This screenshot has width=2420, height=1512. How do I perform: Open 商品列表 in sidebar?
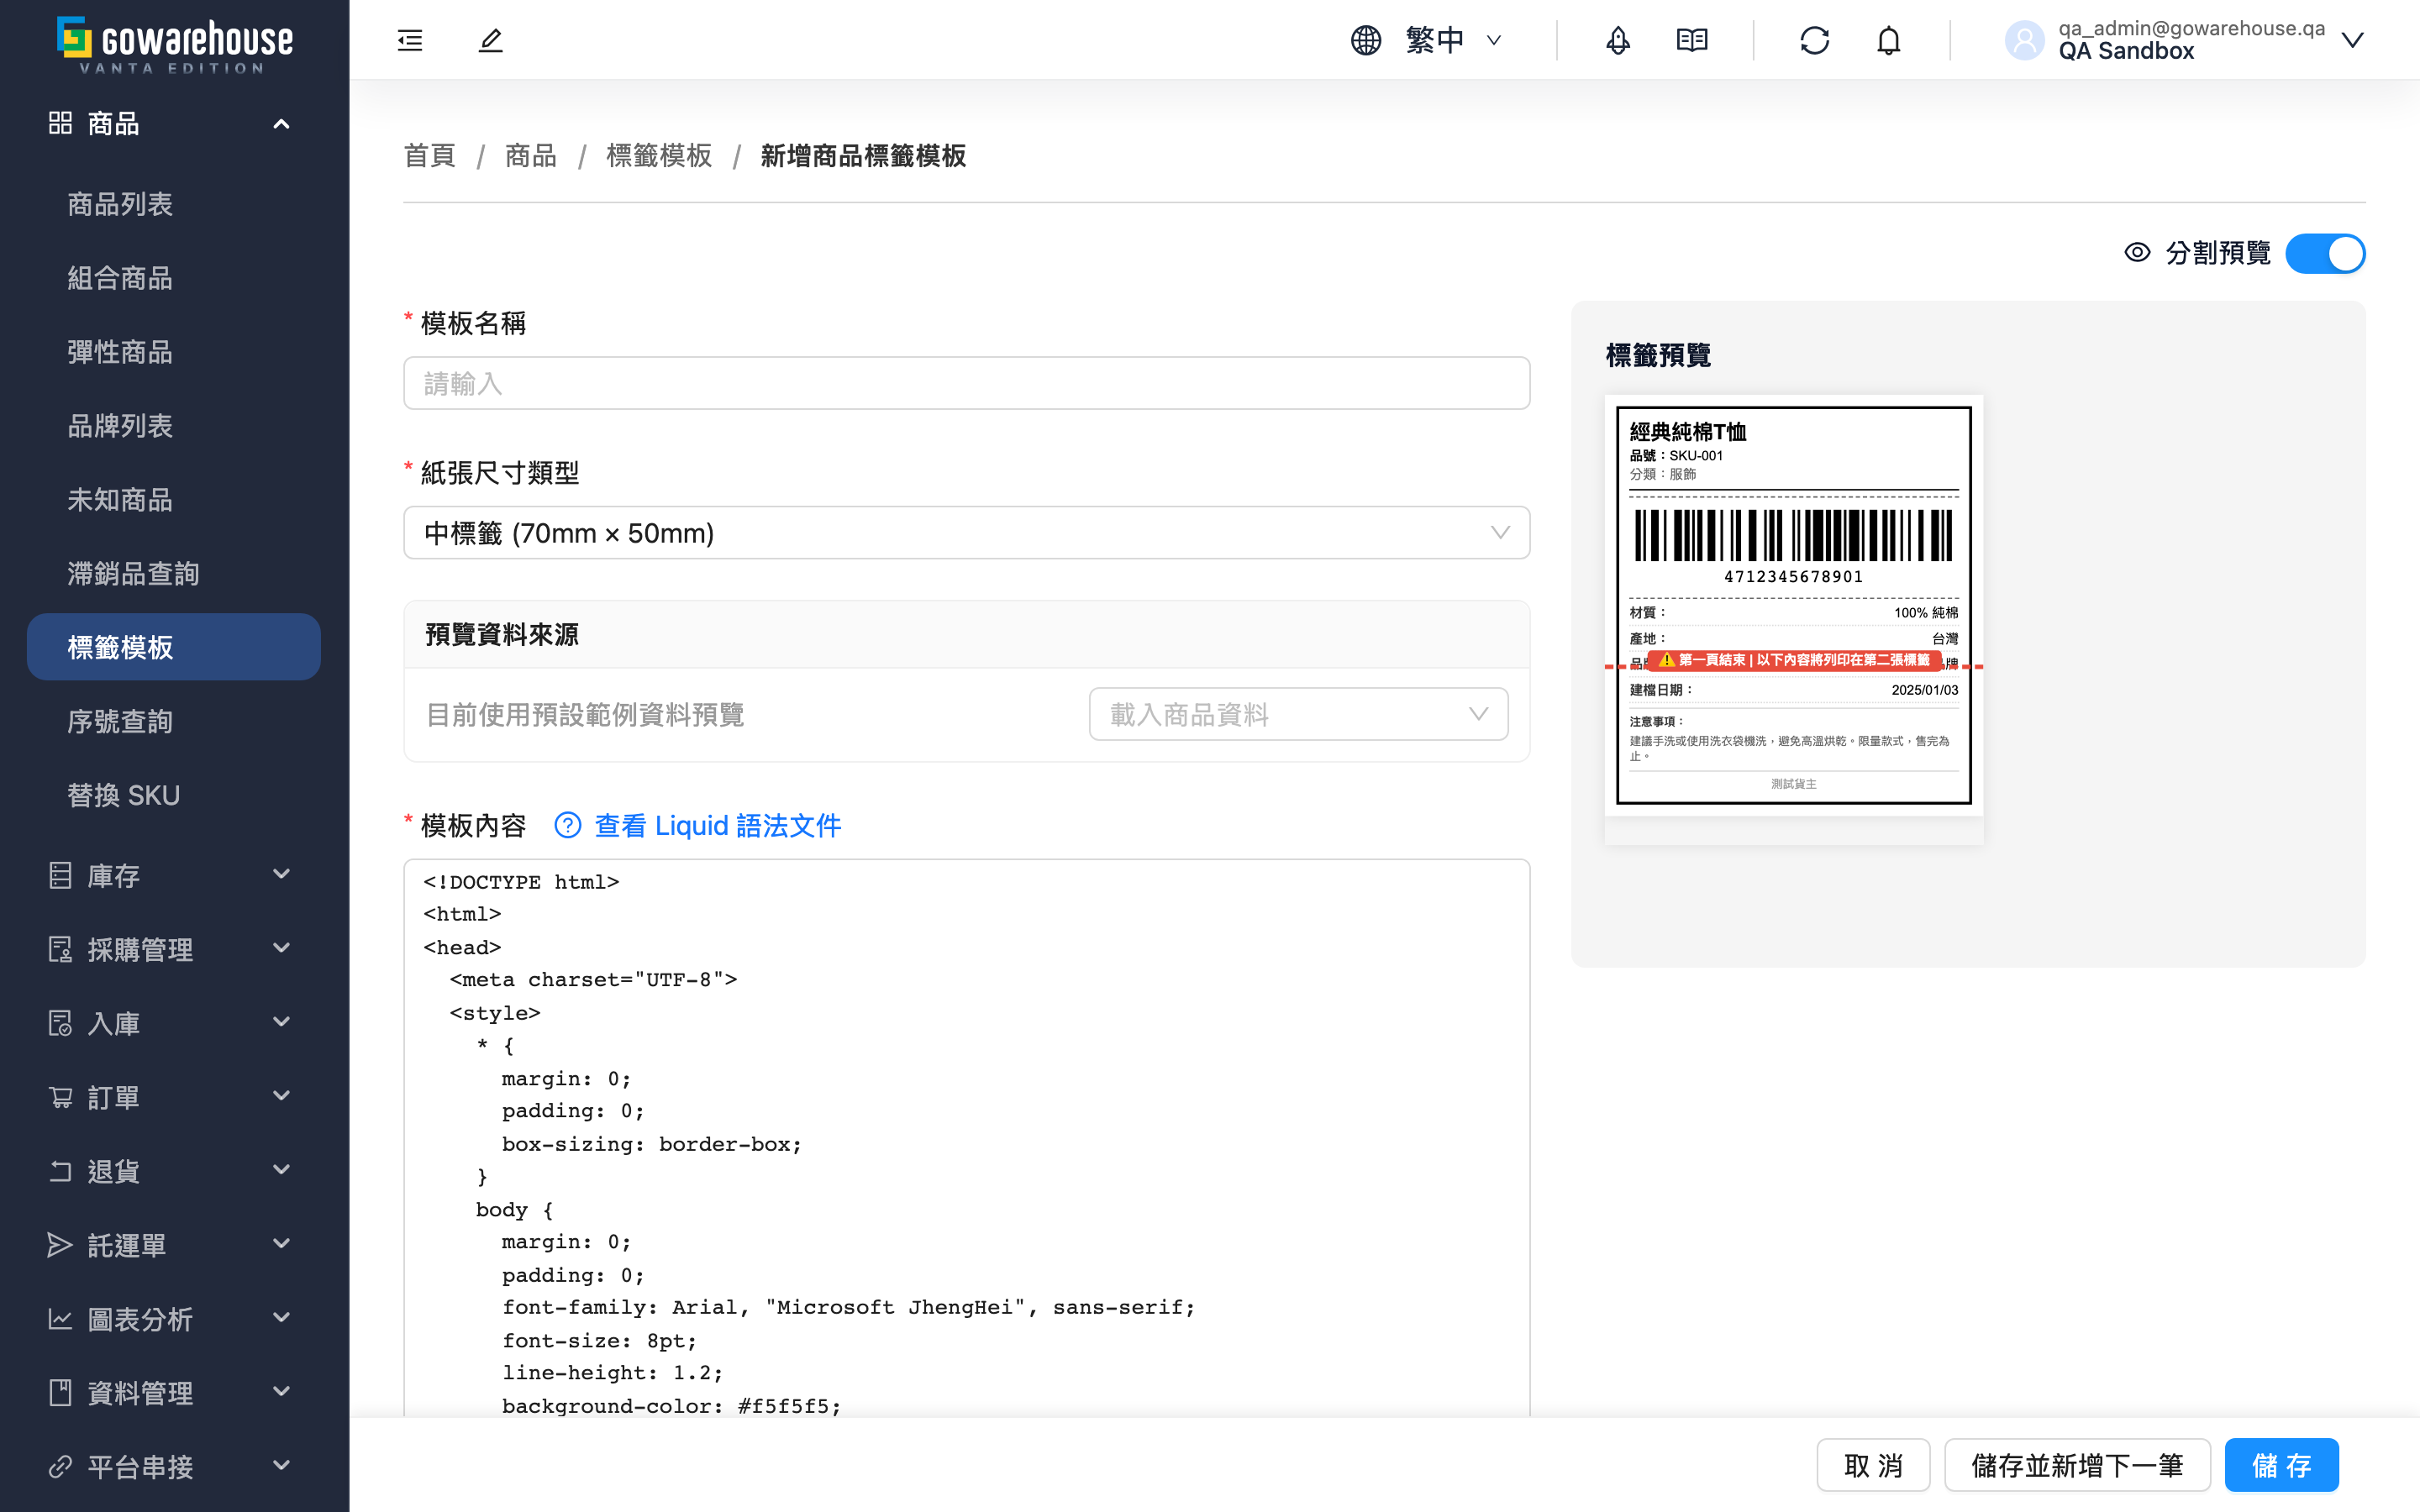pyautogui.click(x=174, y=204)
